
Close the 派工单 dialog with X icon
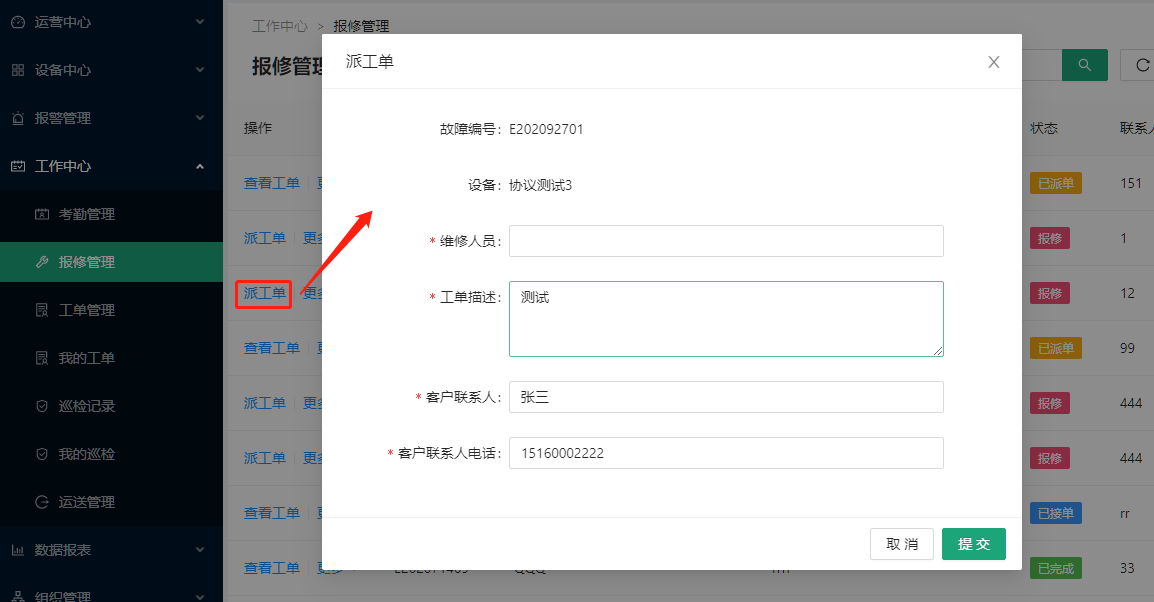[x=993, y=62]
